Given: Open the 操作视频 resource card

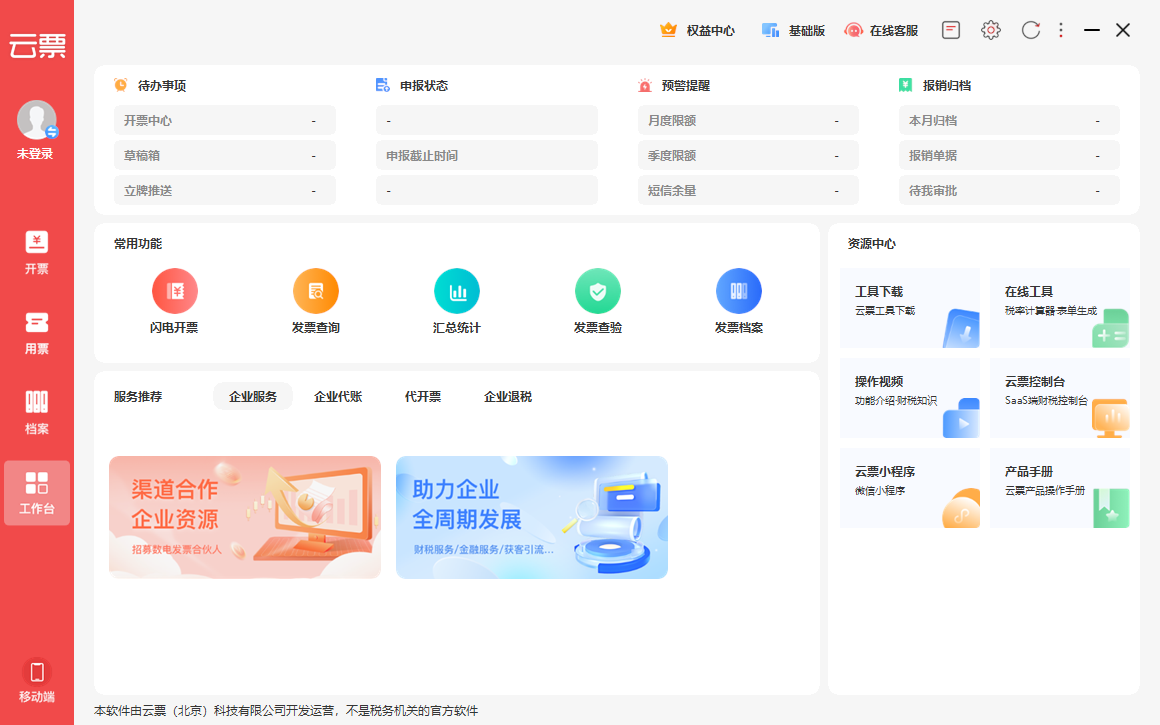Looking at the screenshot, I should pyautogui.click(x=910, y=398).
